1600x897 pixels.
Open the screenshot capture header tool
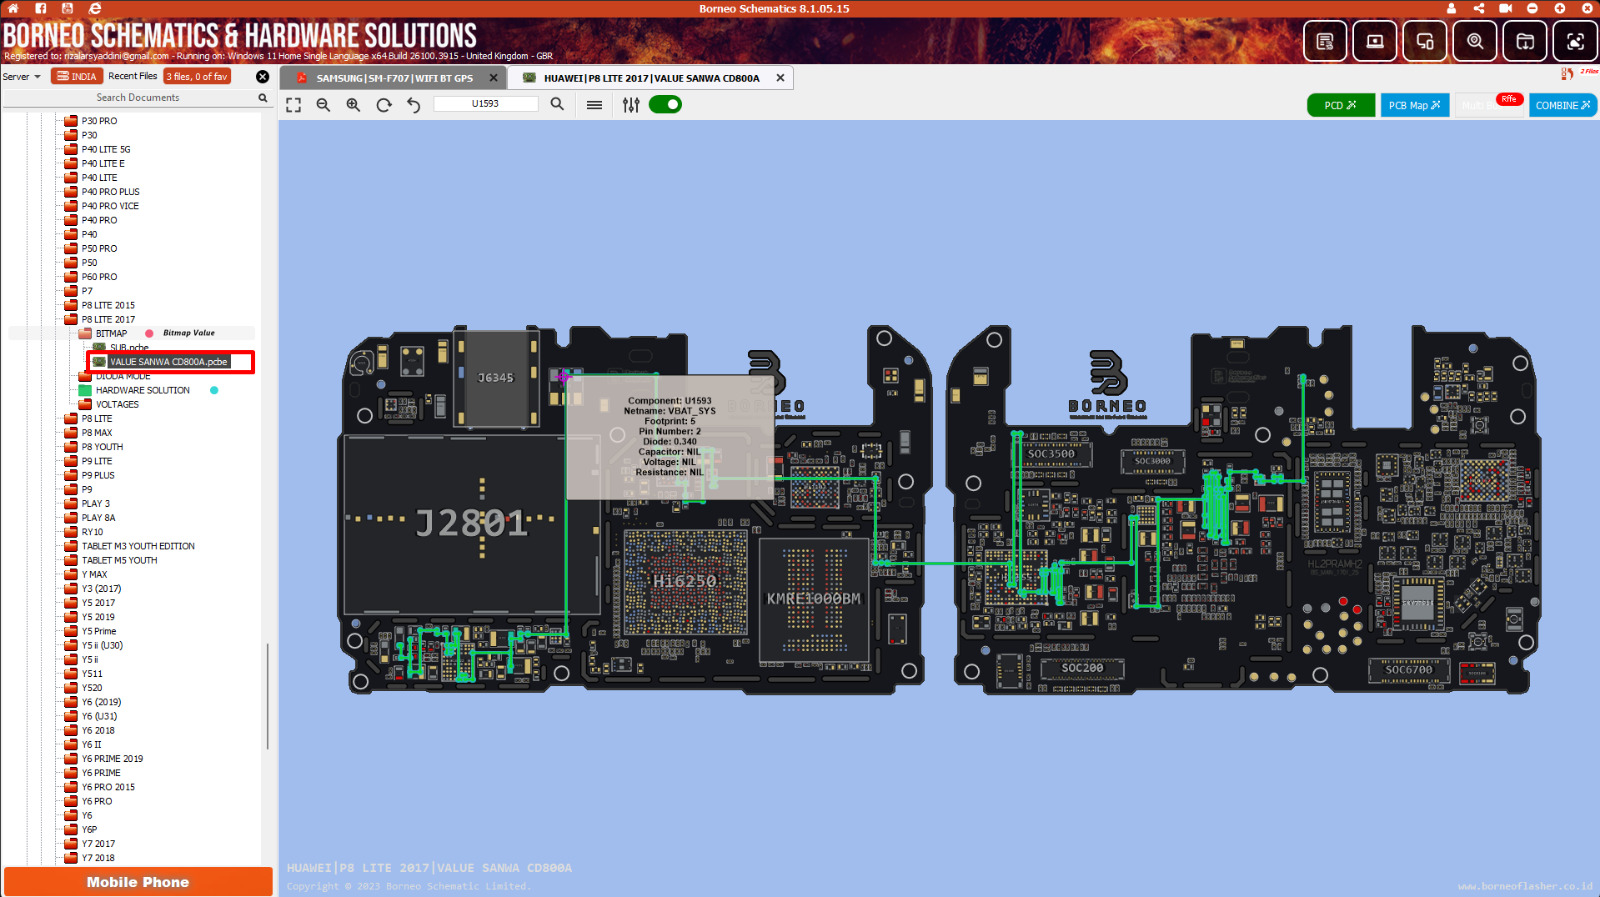click(x=1575, y=41)
